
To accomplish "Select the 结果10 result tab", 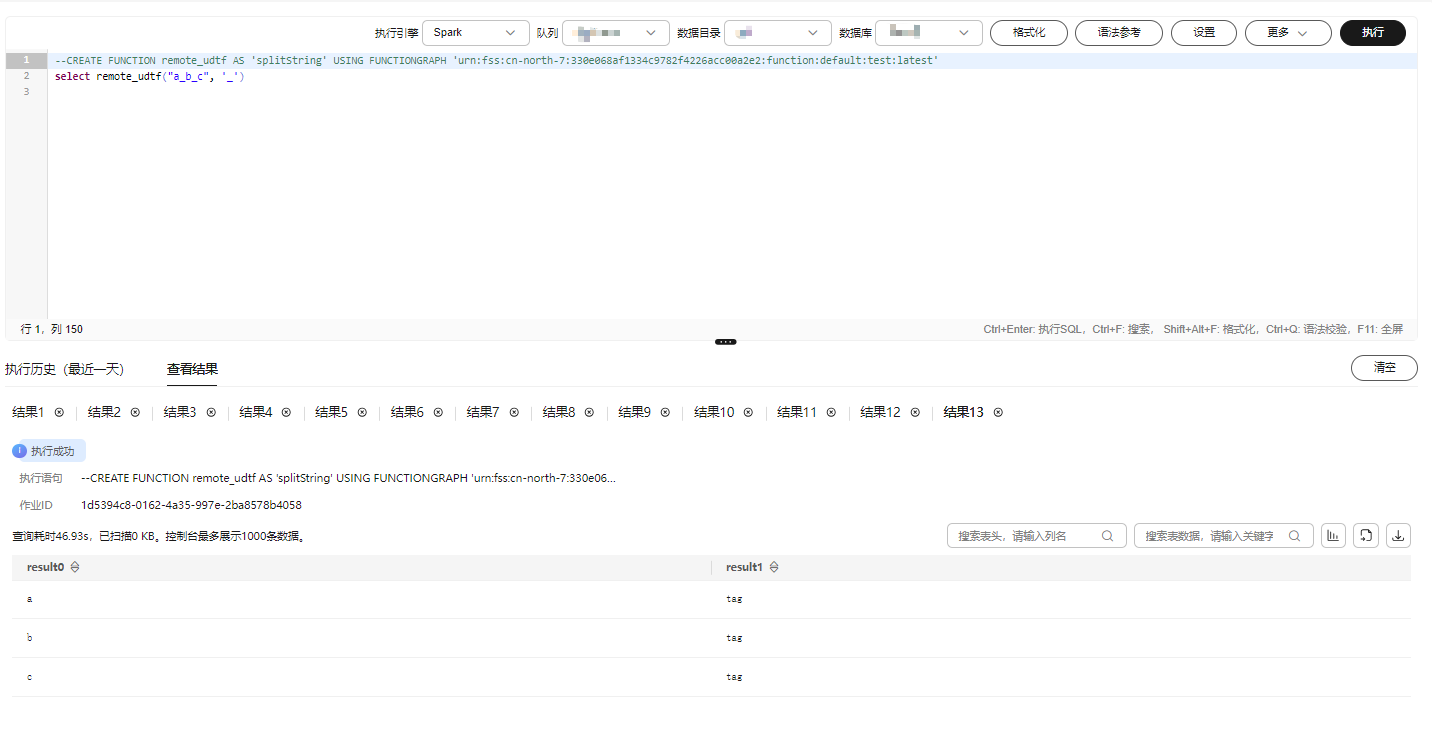I will click(x=714, y=412).
